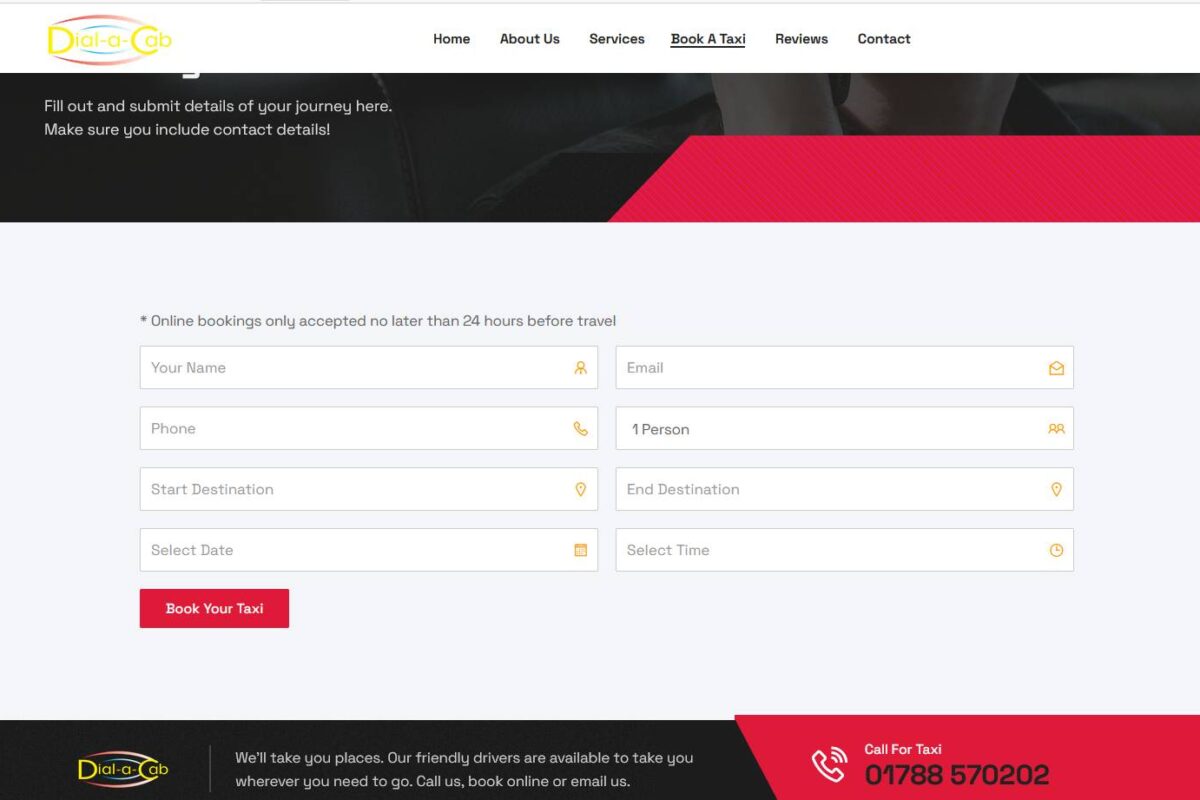
Task: Click the clock icon in Select Time
Action: coord(1056,550)
